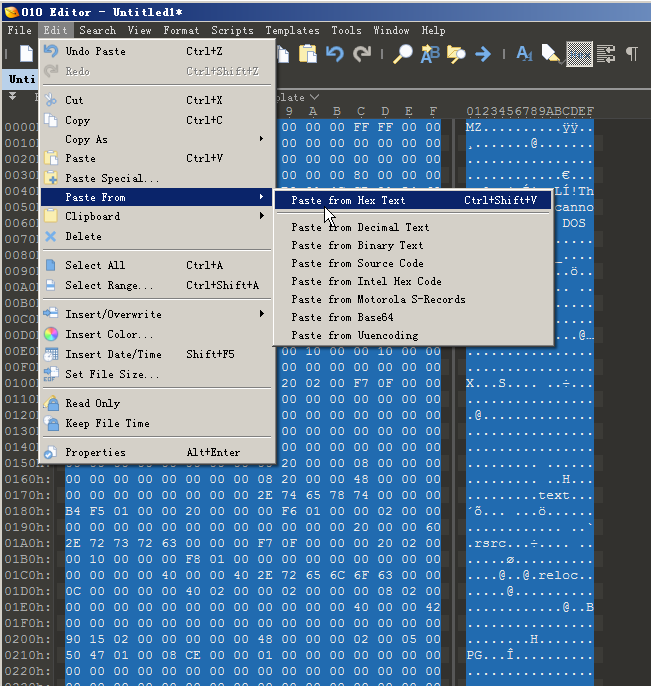
Task: Click the Select Range text label
Action: pos(109,285)
